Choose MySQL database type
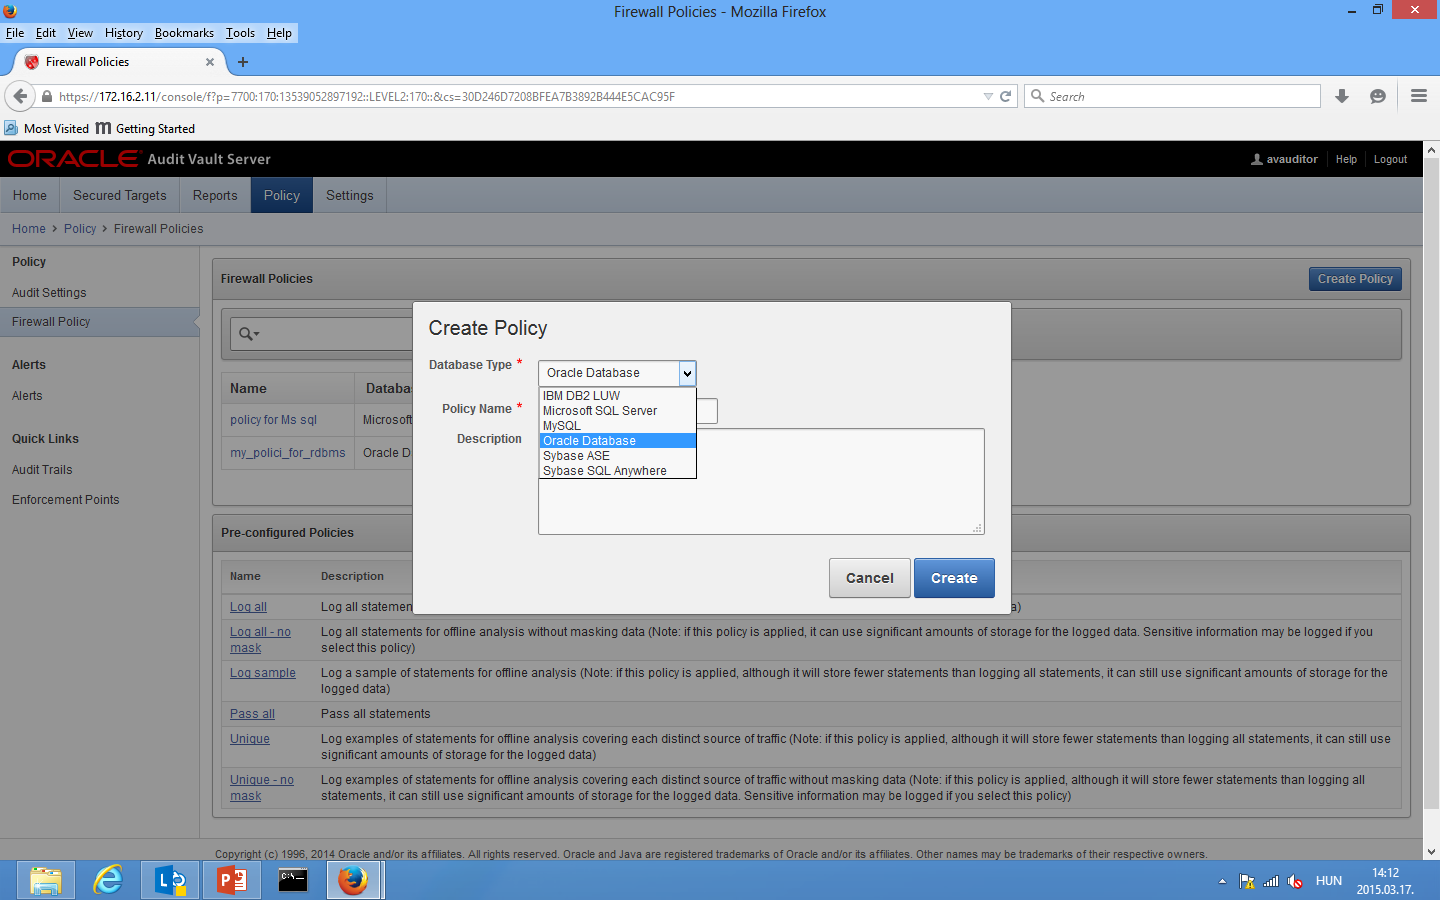Image resolution: width=1440 pixels, height=900 pixels. pos(617,426)
